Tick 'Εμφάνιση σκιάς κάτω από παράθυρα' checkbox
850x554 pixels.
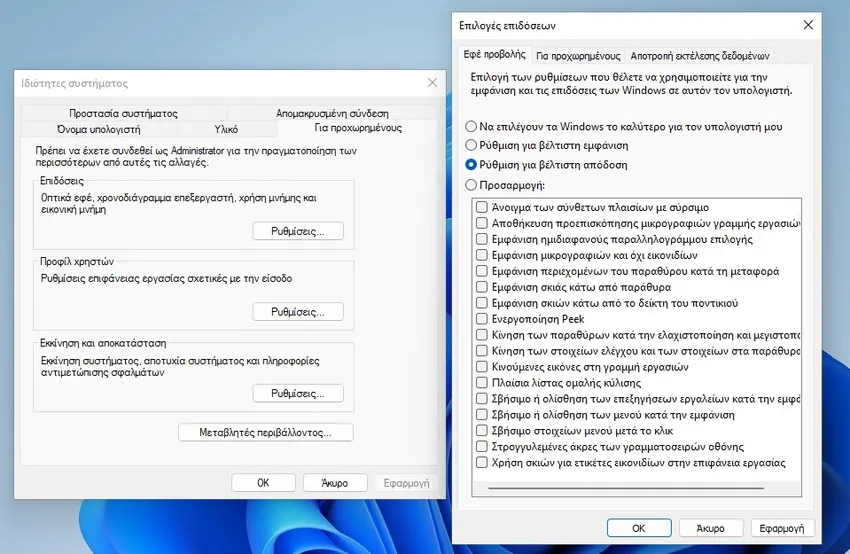[482, 287]
